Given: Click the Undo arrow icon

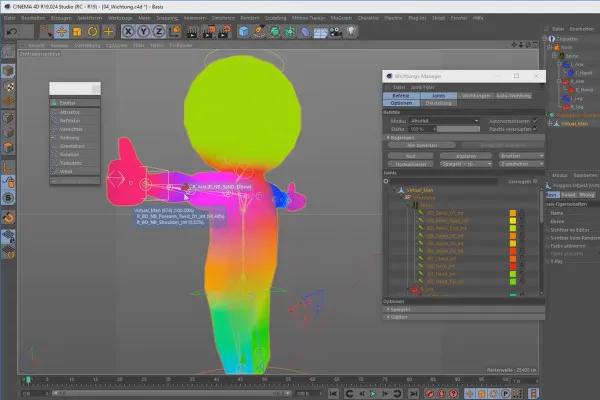Looking at the screenshot, I should (12, 32).
